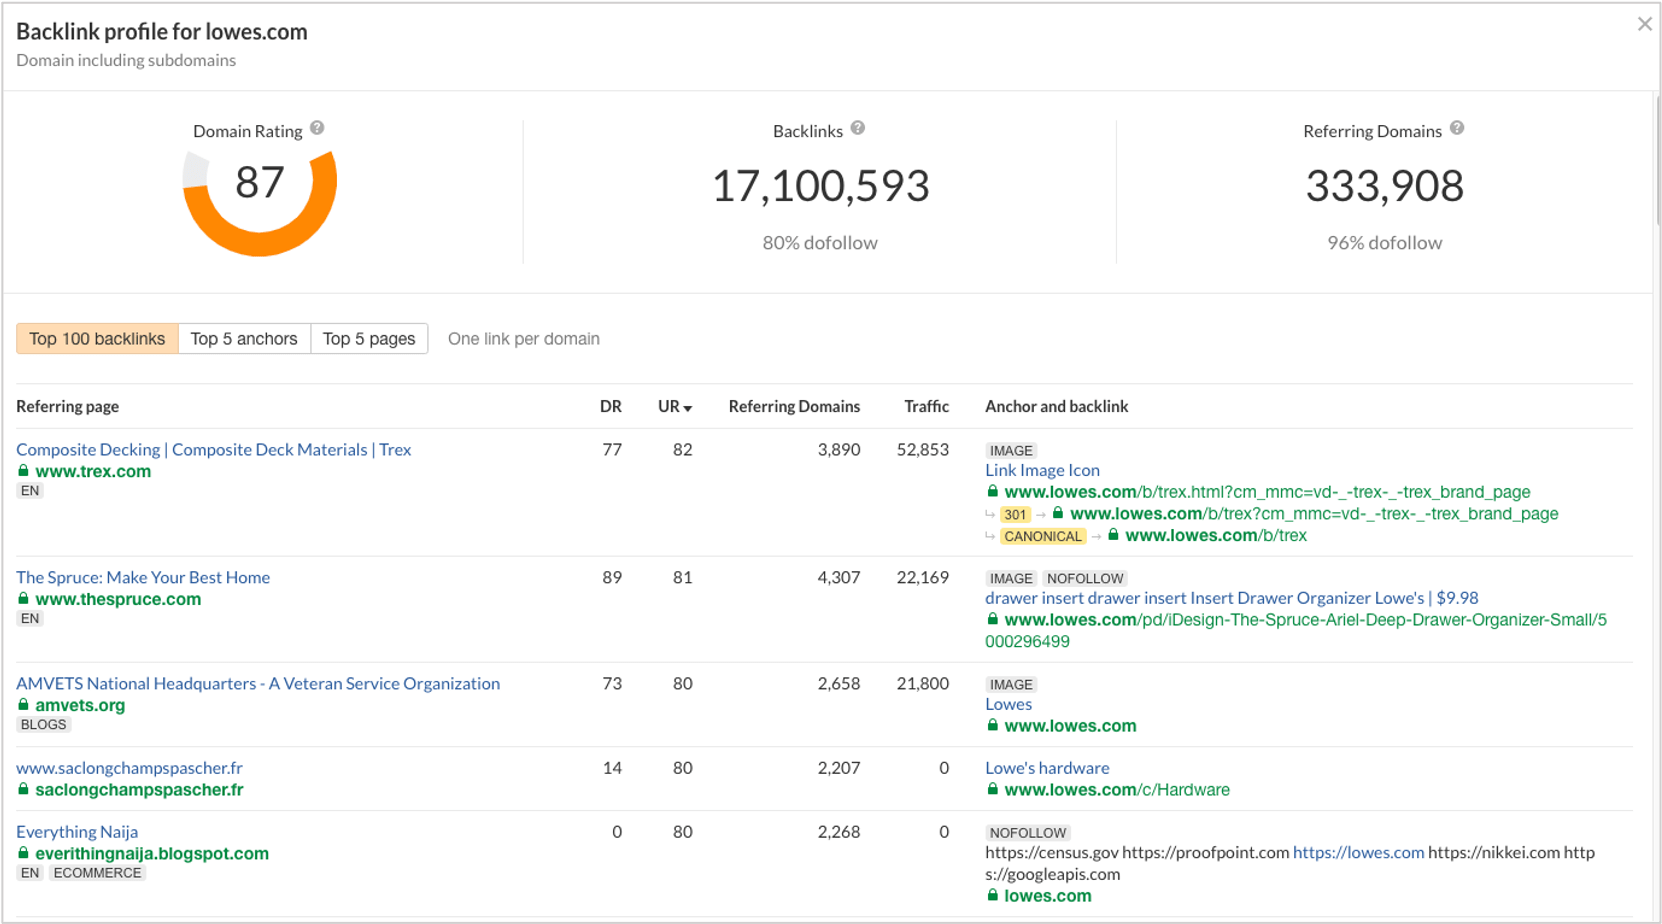This screenshot has height=924, width=1662.
Task: Click the amvets.org domain link
Action: coord(80,705)
